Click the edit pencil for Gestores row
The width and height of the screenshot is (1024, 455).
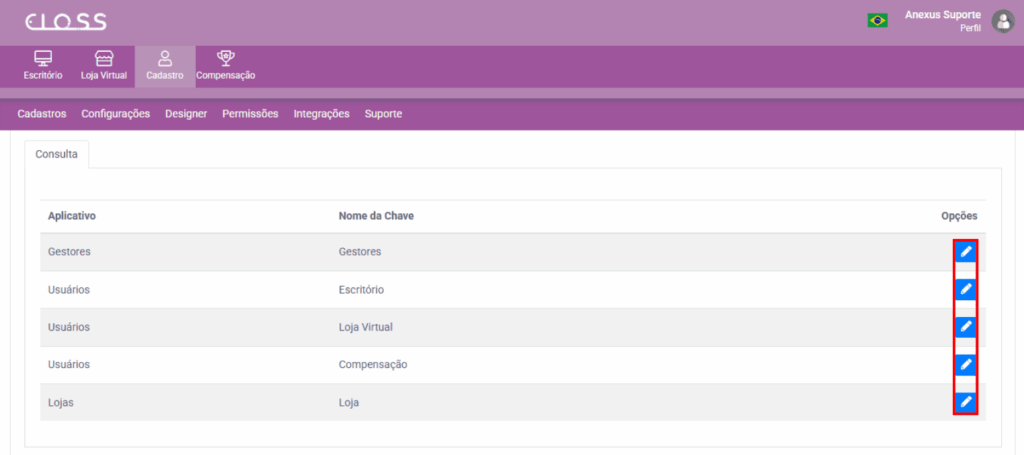(x=965, y=252)
